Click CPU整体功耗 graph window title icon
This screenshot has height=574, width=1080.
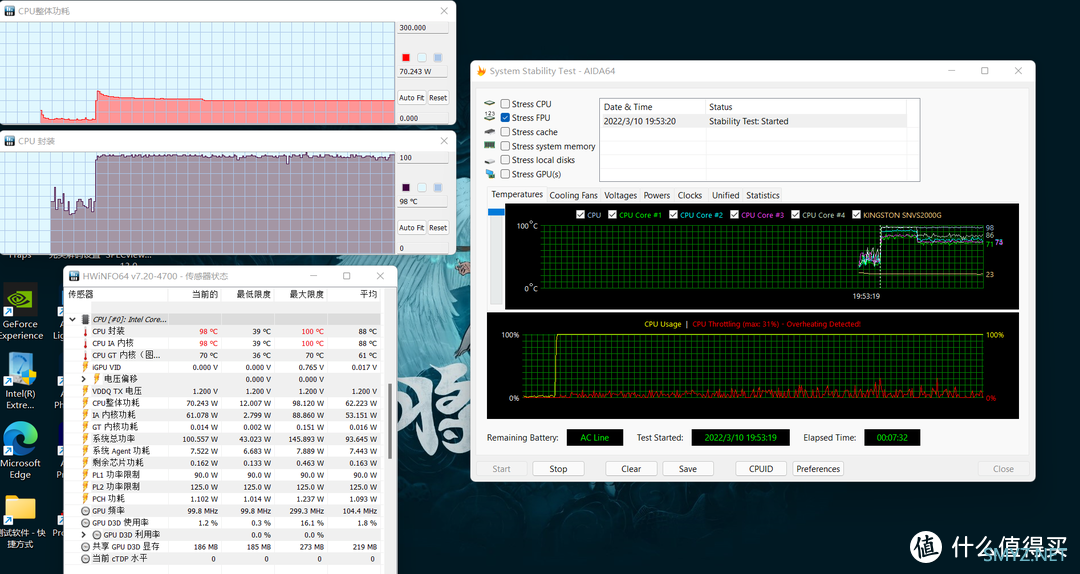pos(10,11)
